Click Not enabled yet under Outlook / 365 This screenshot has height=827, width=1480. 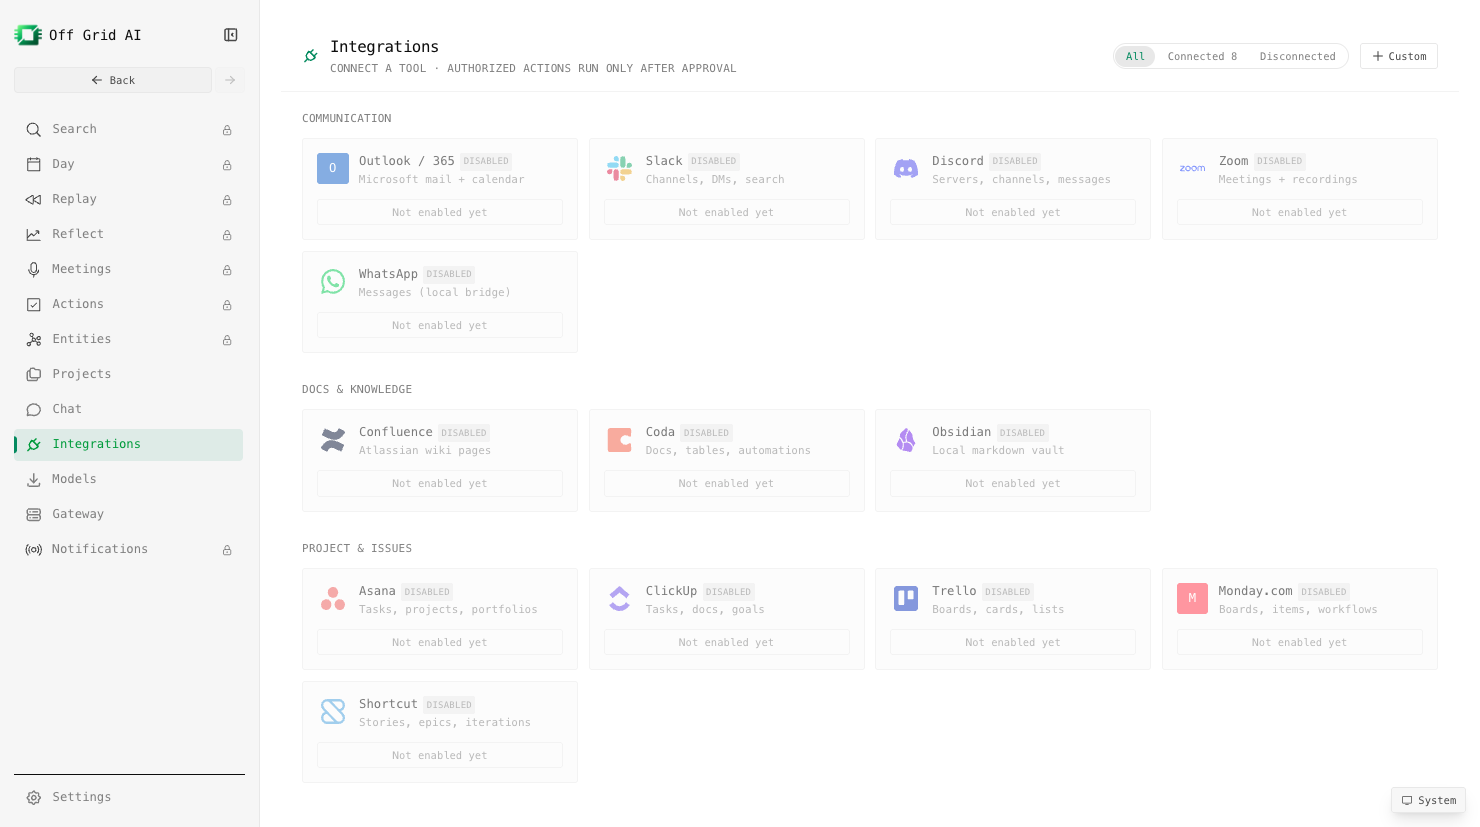(440, 212)
